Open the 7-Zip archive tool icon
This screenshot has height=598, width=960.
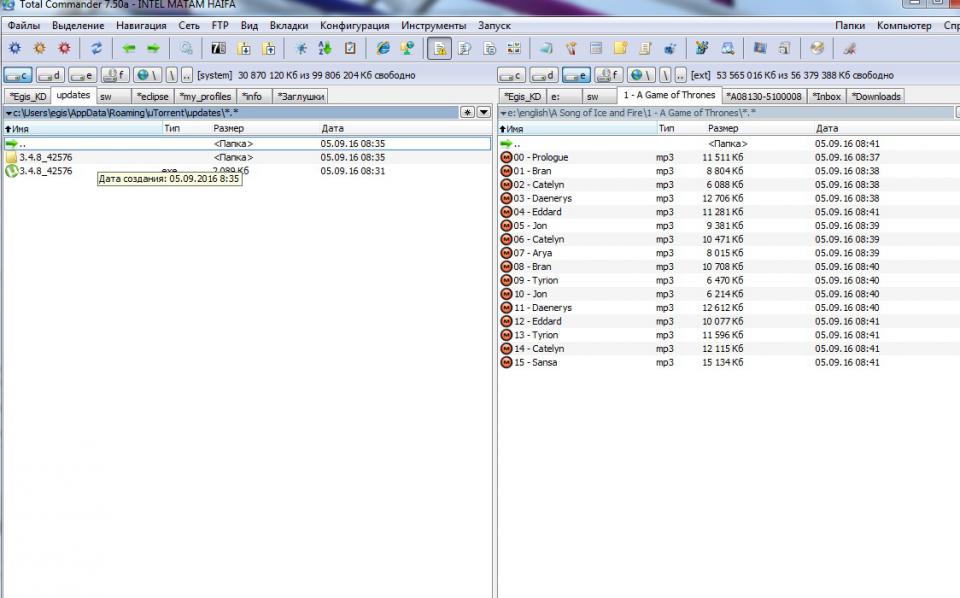point(218,48)
